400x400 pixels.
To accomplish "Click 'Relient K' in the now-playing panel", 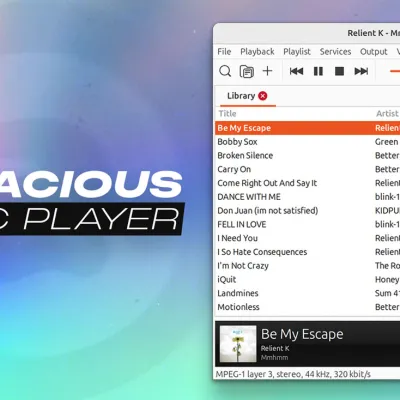I will [x=275, y=348].
